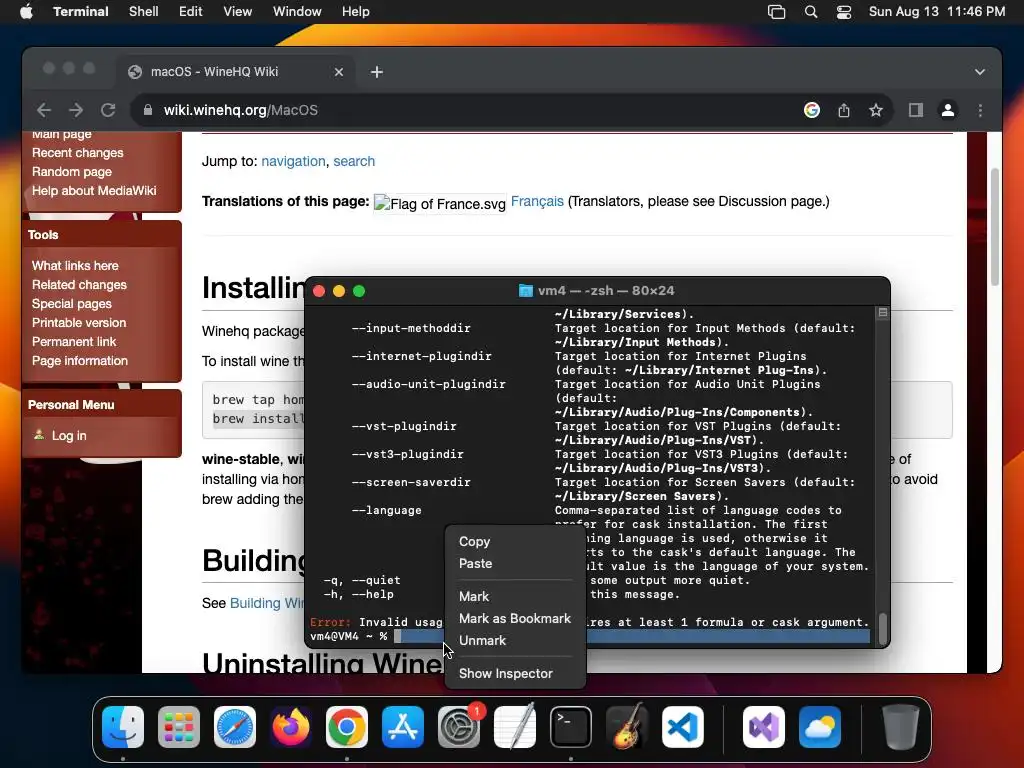Open Visual Studio Code from the Dock

(x=682, y=727)
